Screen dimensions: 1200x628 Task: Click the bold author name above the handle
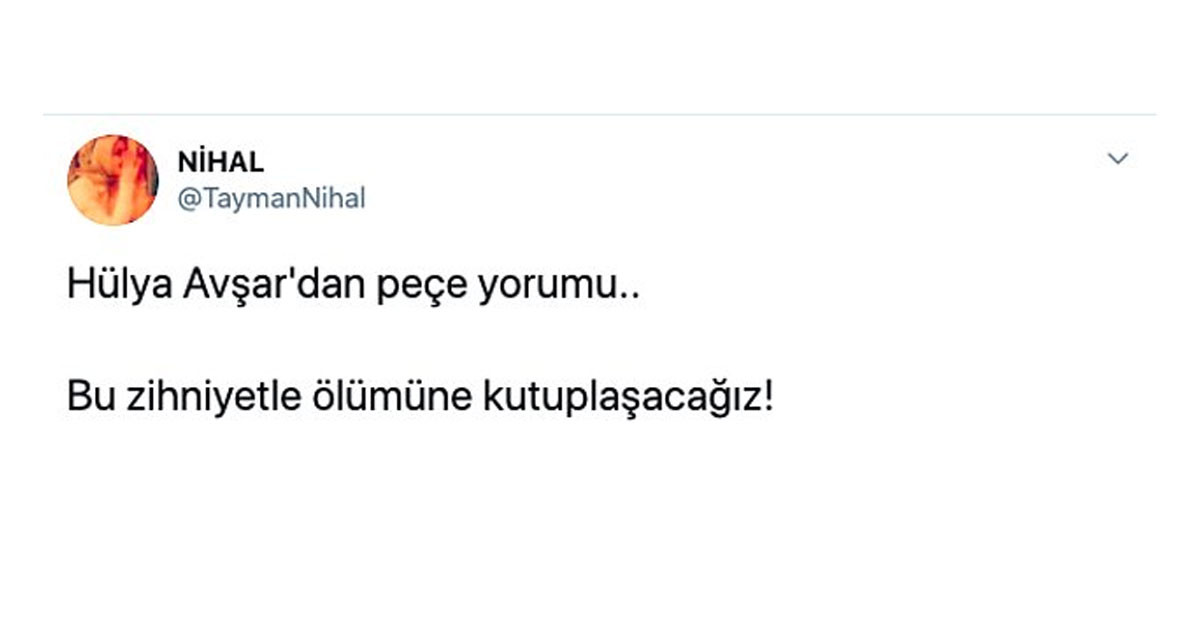[x=221, y=163]
